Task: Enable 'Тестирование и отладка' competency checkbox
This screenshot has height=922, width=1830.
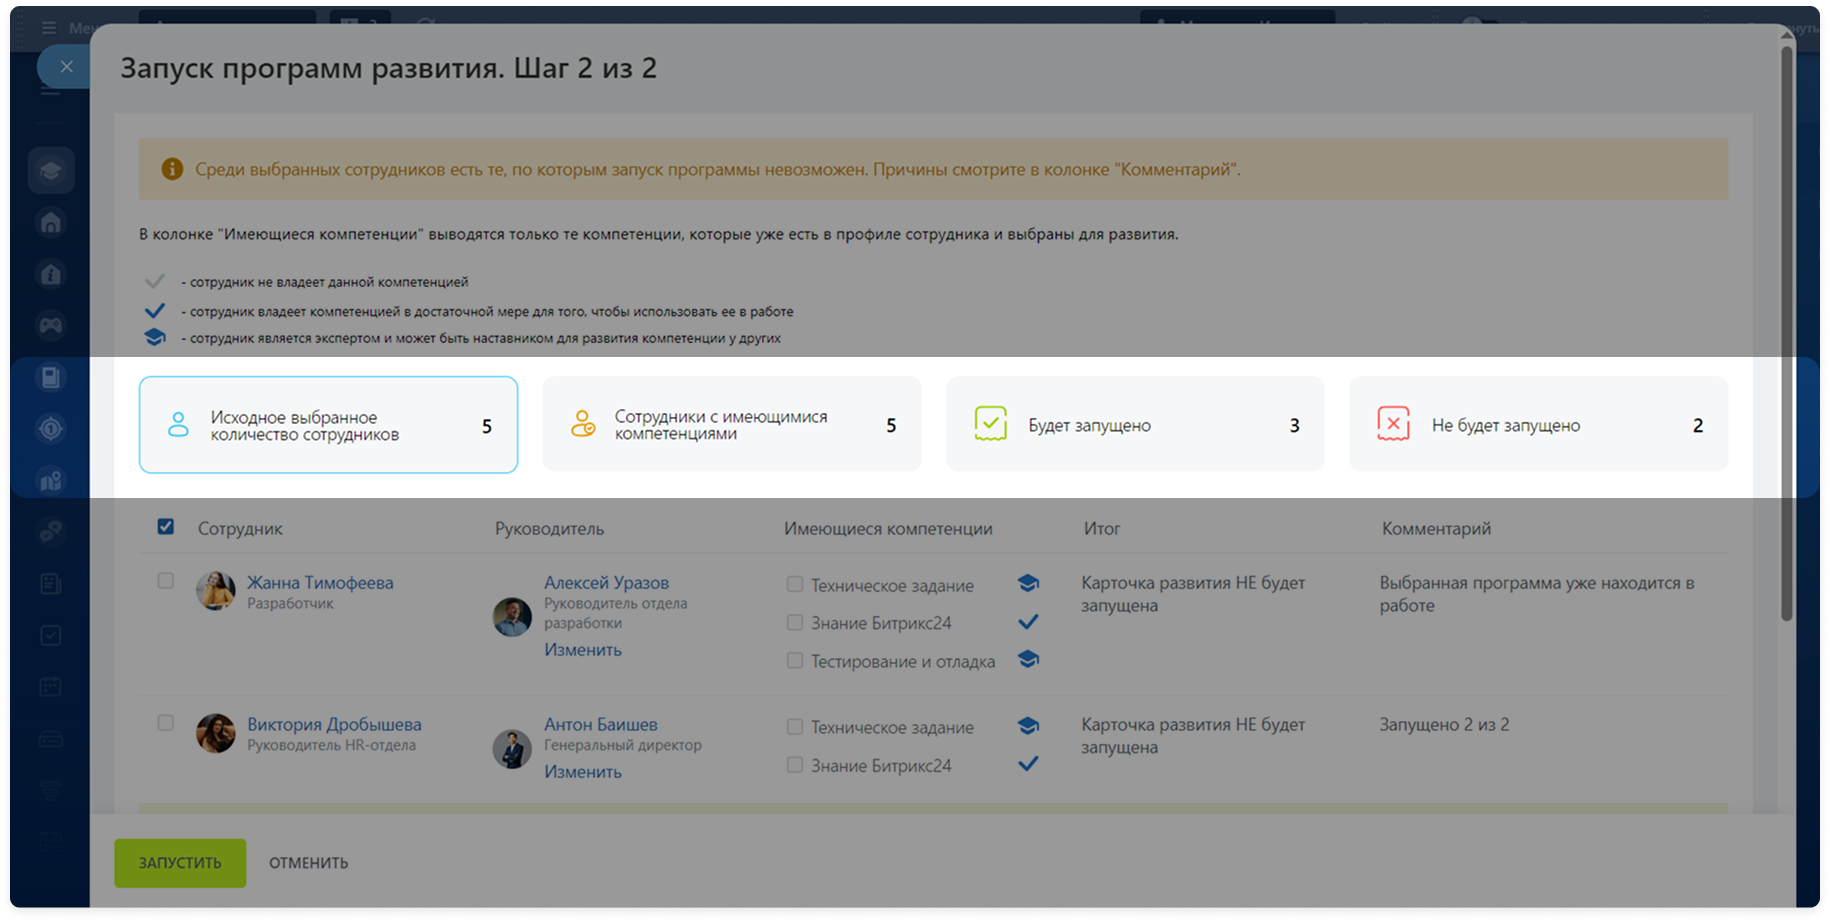Action: (795, 661)
